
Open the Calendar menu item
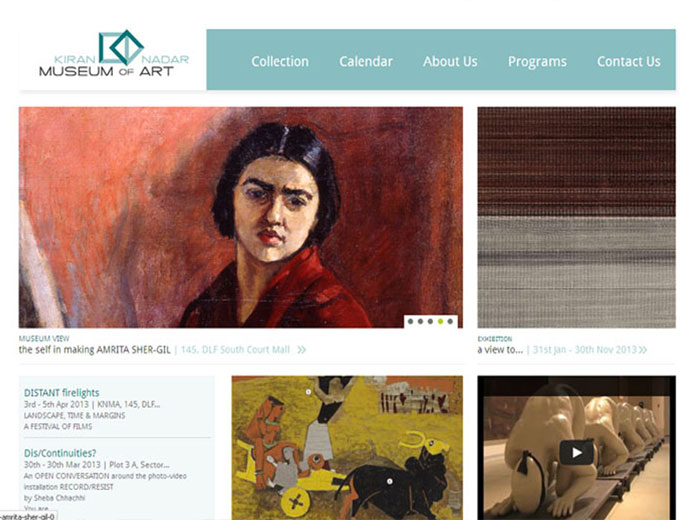pos(366,61)
